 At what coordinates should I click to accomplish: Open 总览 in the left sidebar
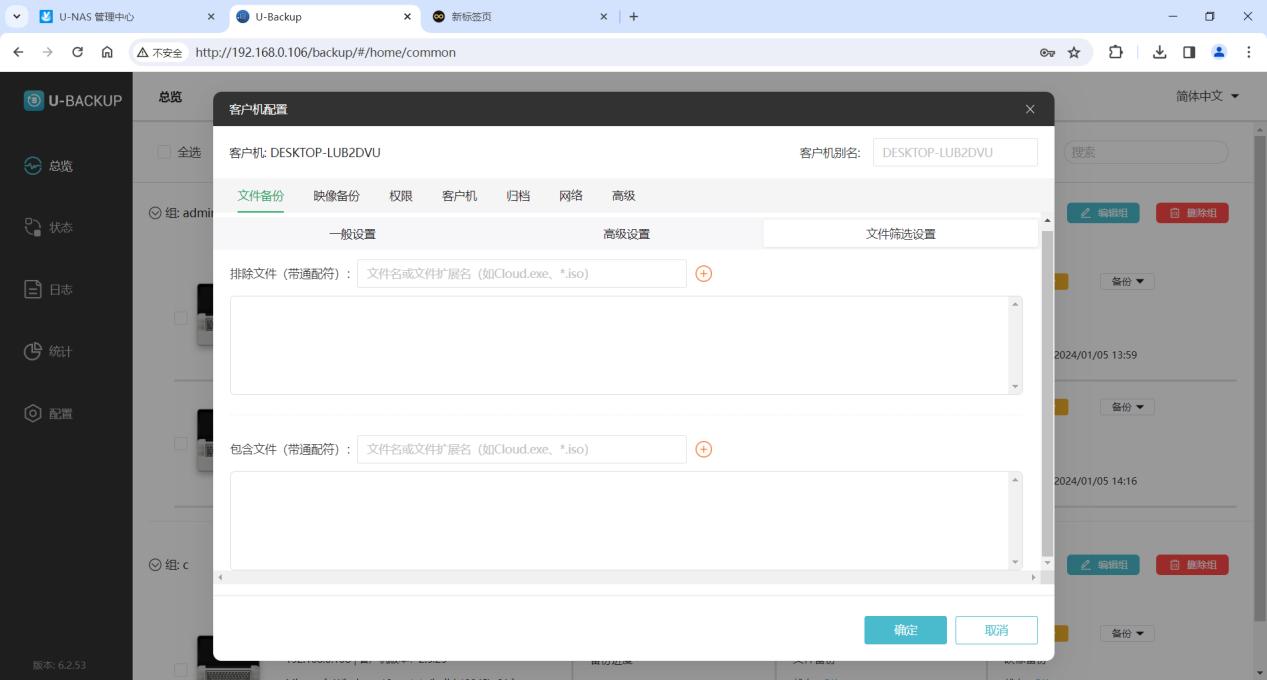click(60, 166)
